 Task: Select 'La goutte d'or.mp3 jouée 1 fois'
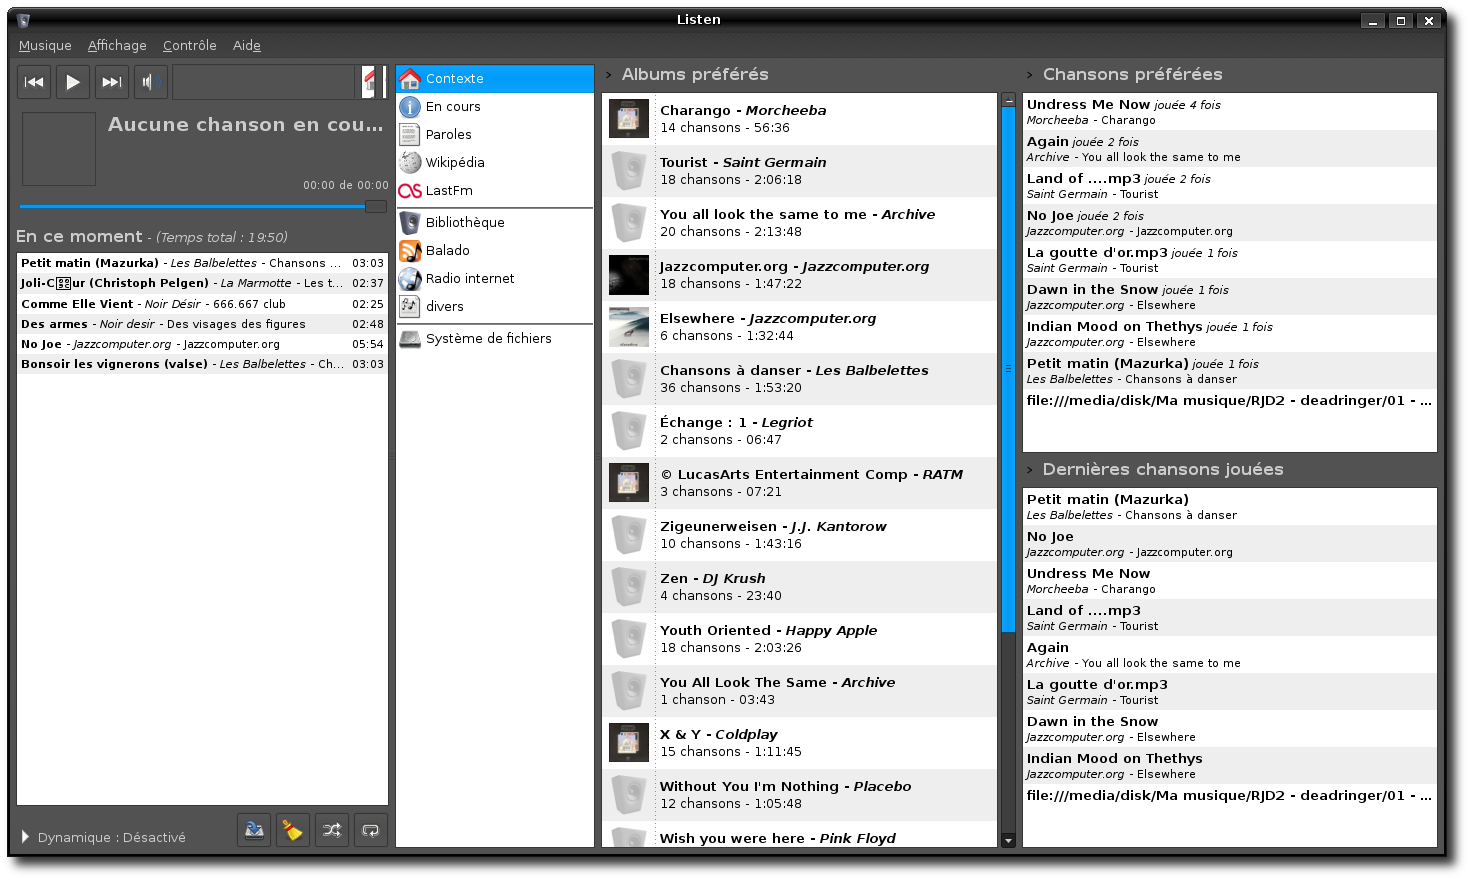point(1230,260)
